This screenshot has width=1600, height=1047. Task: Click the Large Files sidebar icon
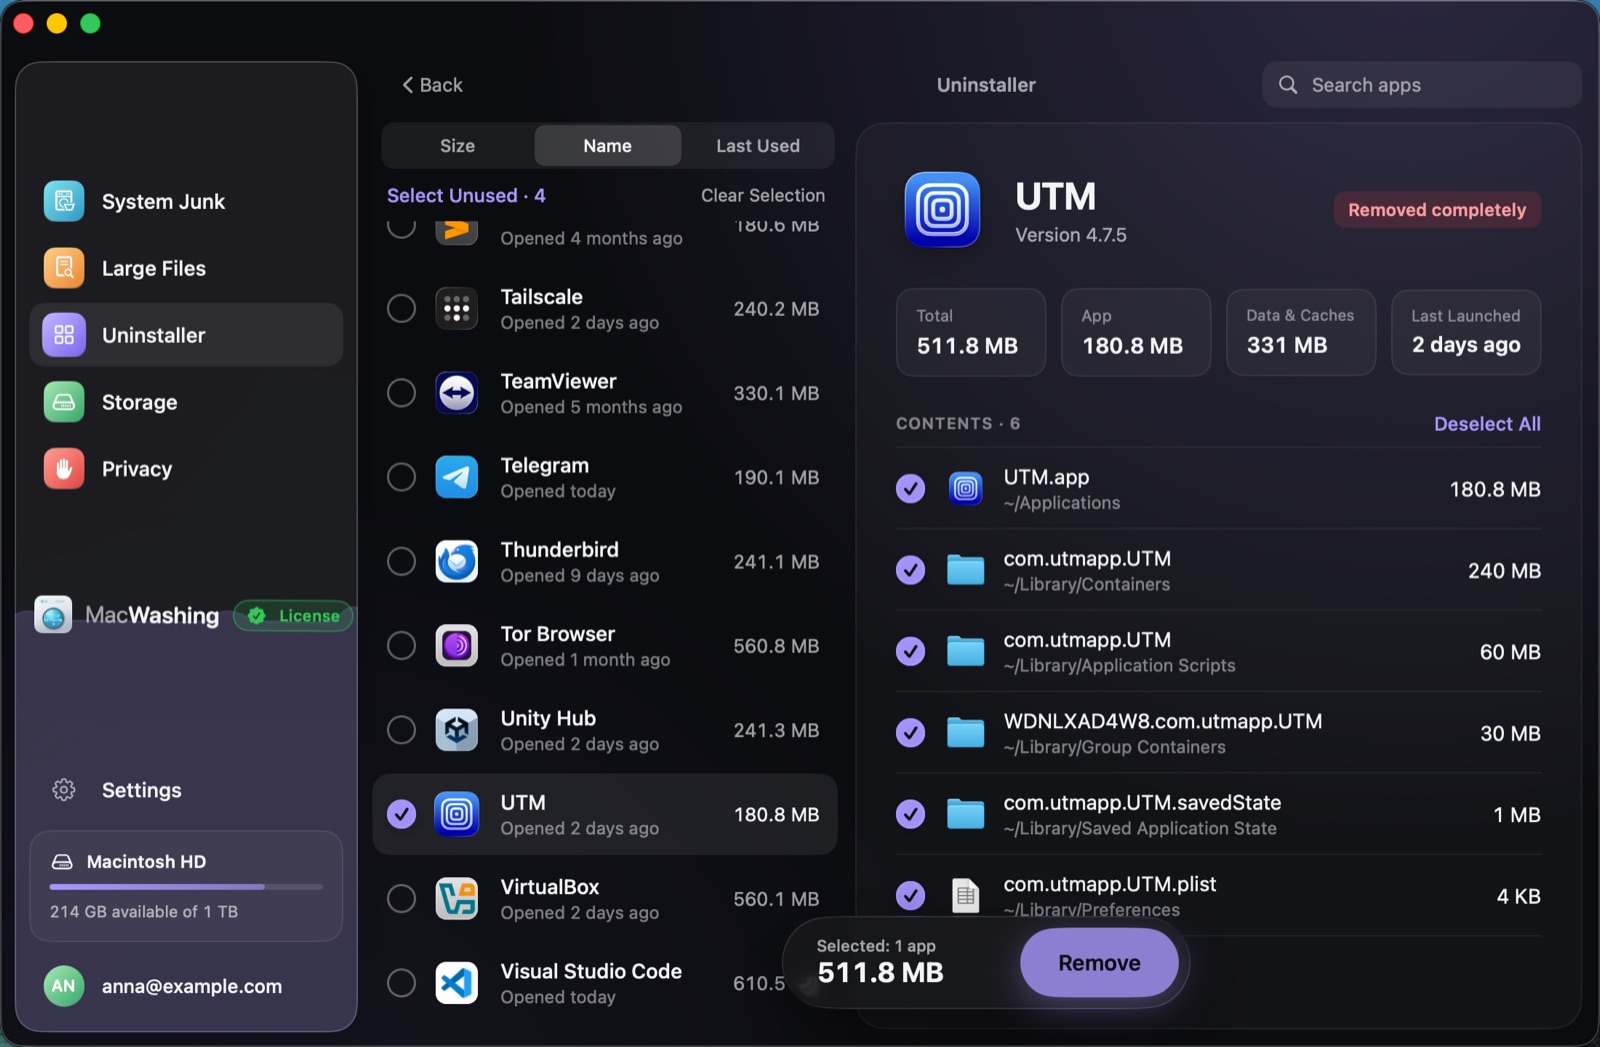(x=64, y=268)
